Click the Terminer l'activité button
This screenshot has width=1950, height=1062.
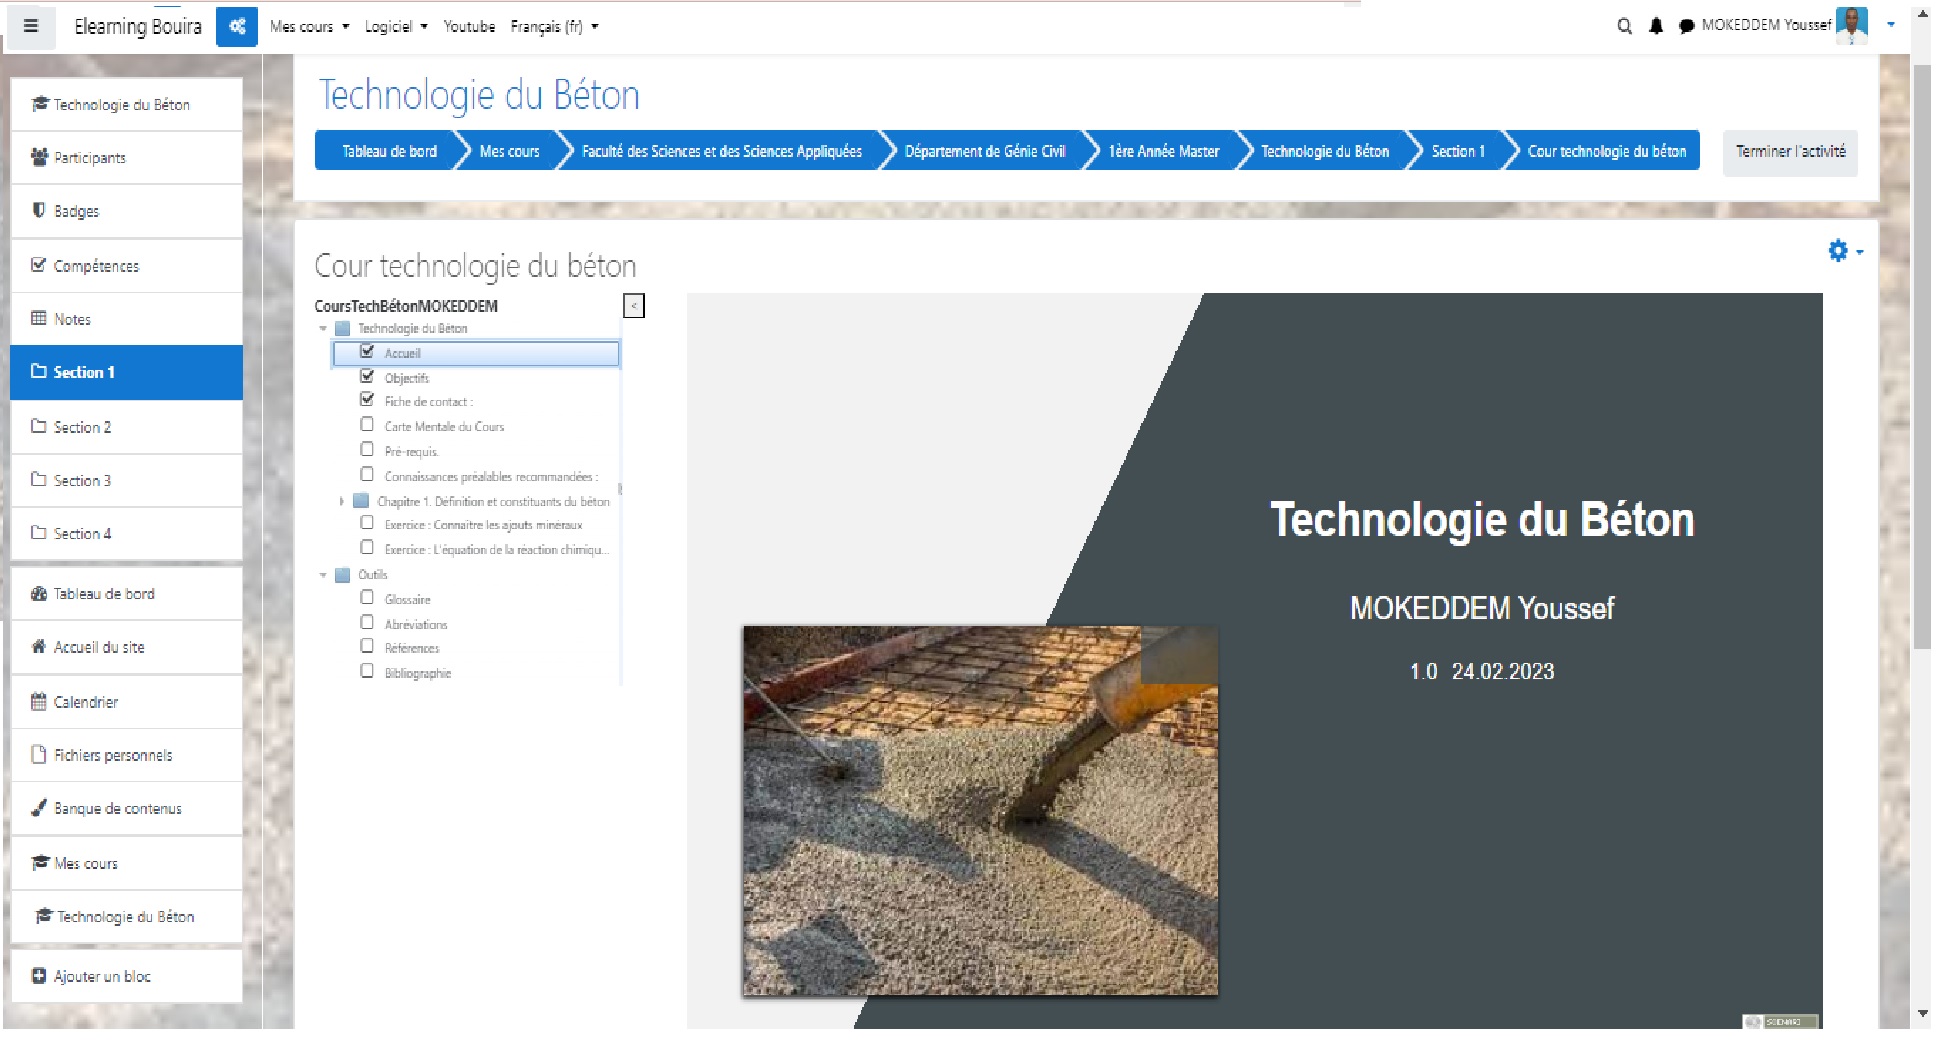click(1789, 152)
